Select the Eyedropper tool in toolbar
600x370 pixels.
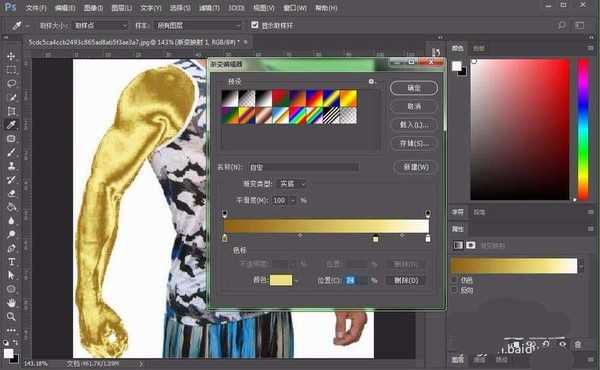(11, 125)
